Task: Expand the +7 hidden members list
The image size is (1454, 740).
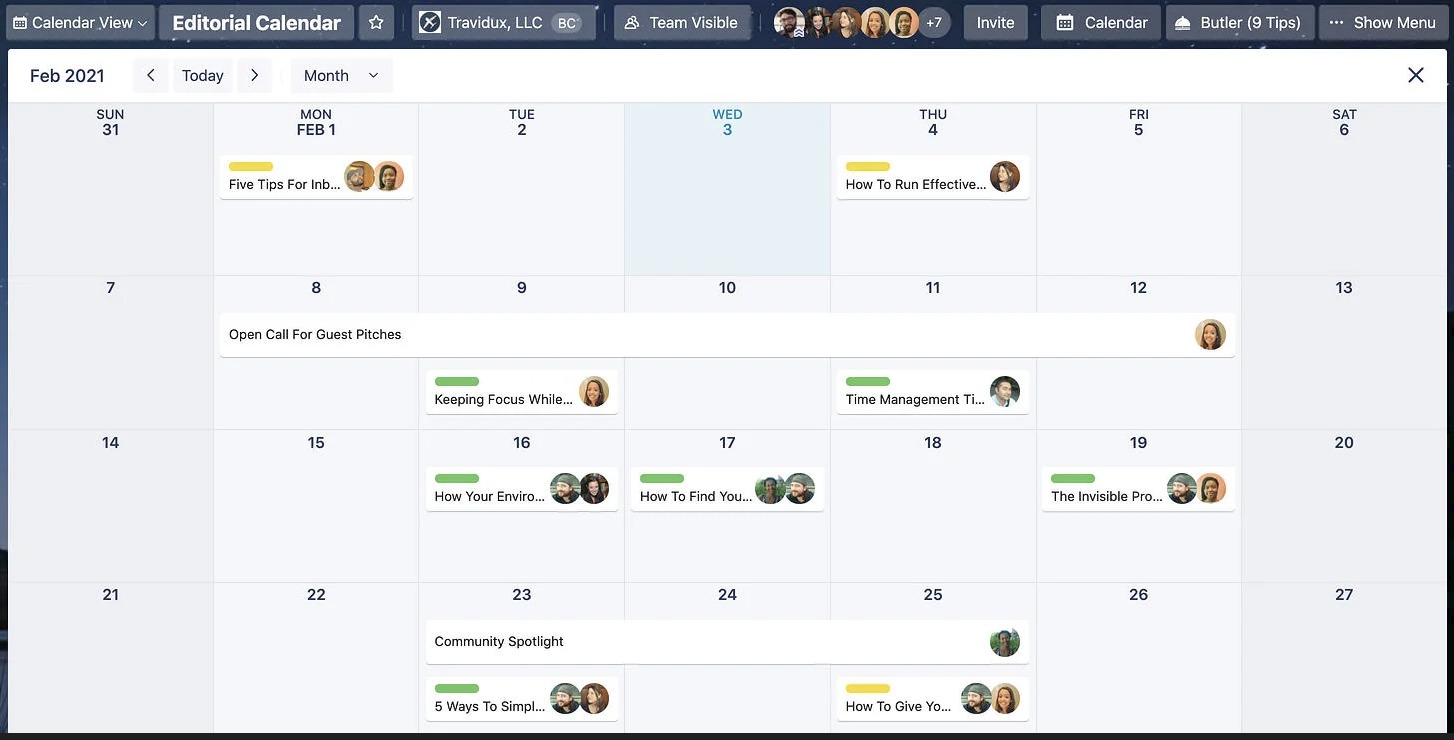Action: click(934, 22)
